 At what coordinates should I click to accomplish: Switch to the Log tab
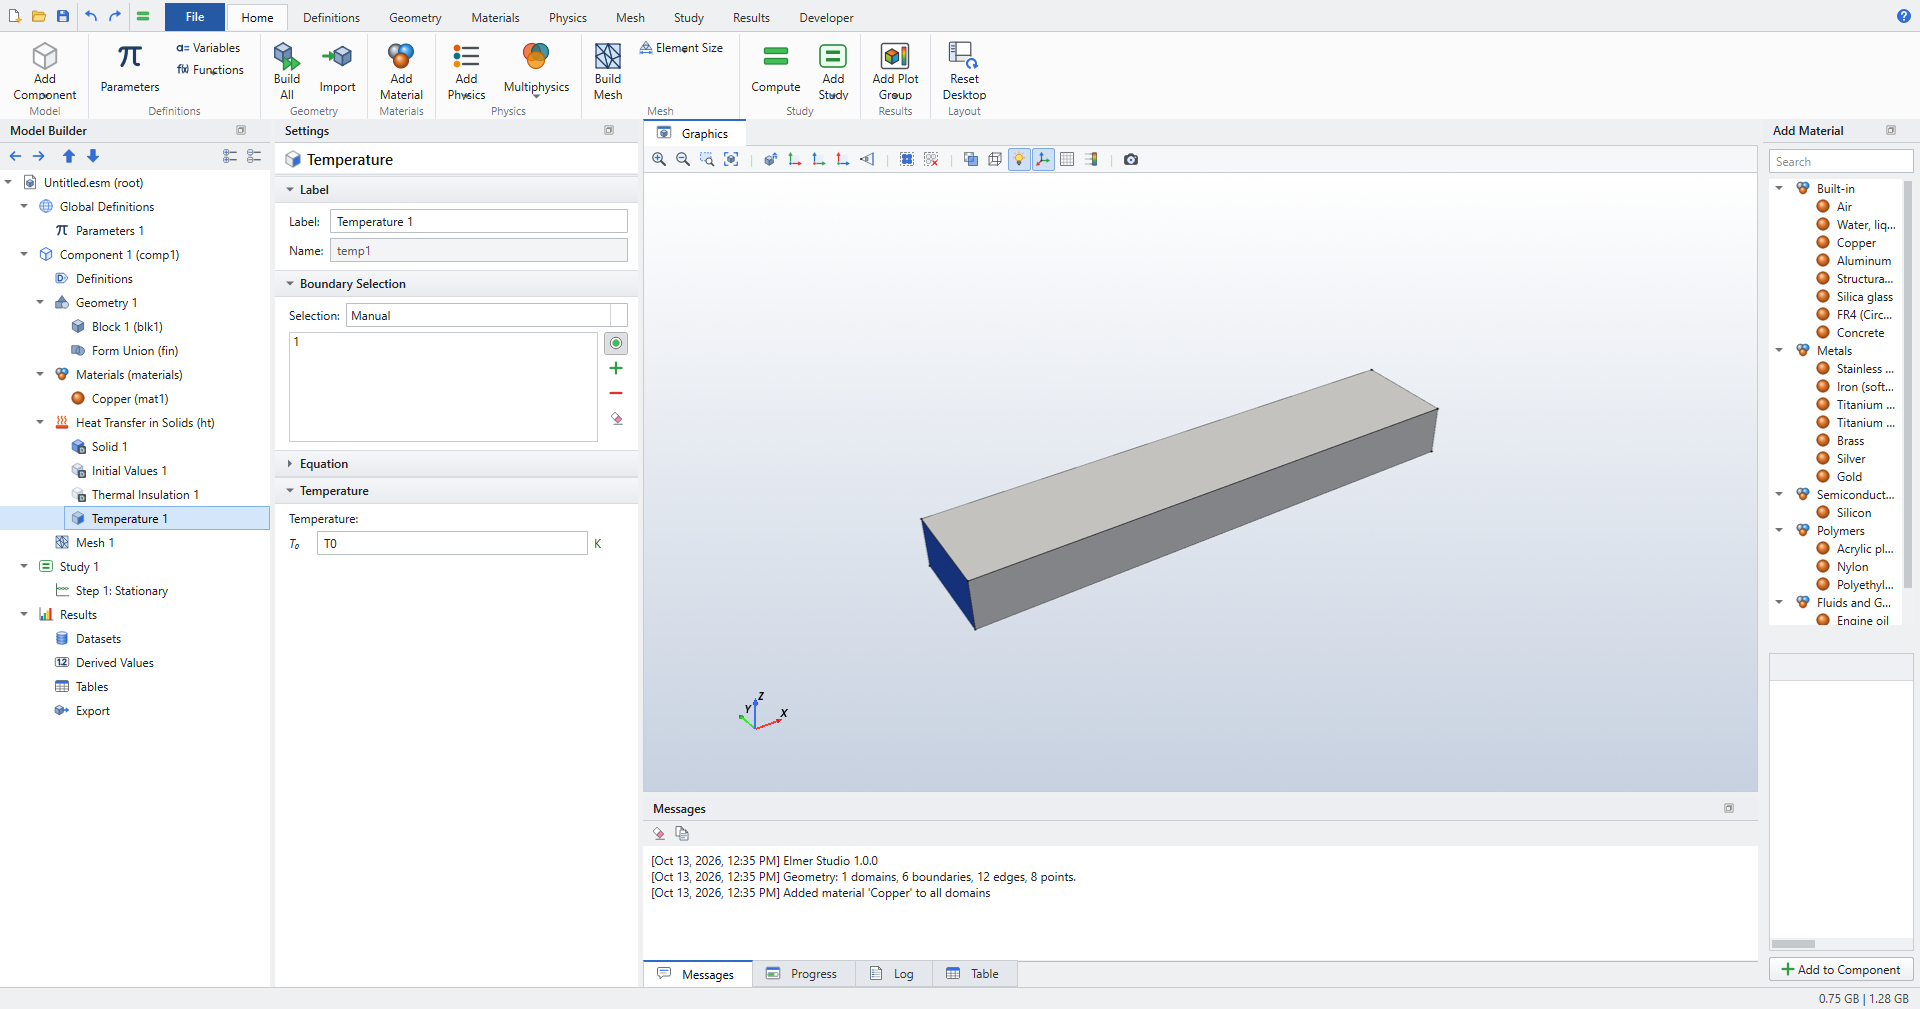(x=893, y=974)
